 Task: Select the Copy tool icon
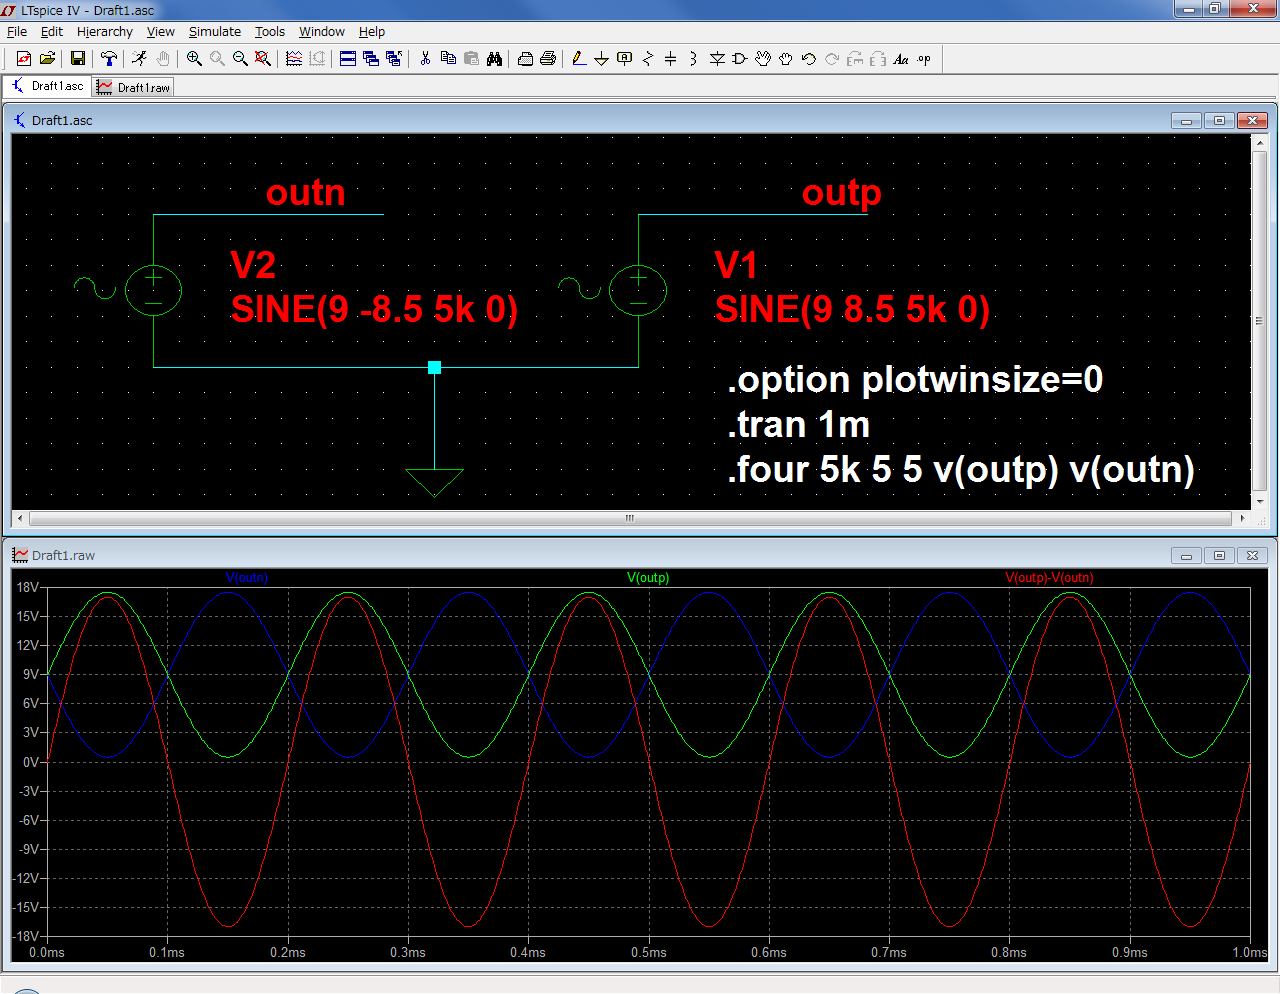click(448, 59)
